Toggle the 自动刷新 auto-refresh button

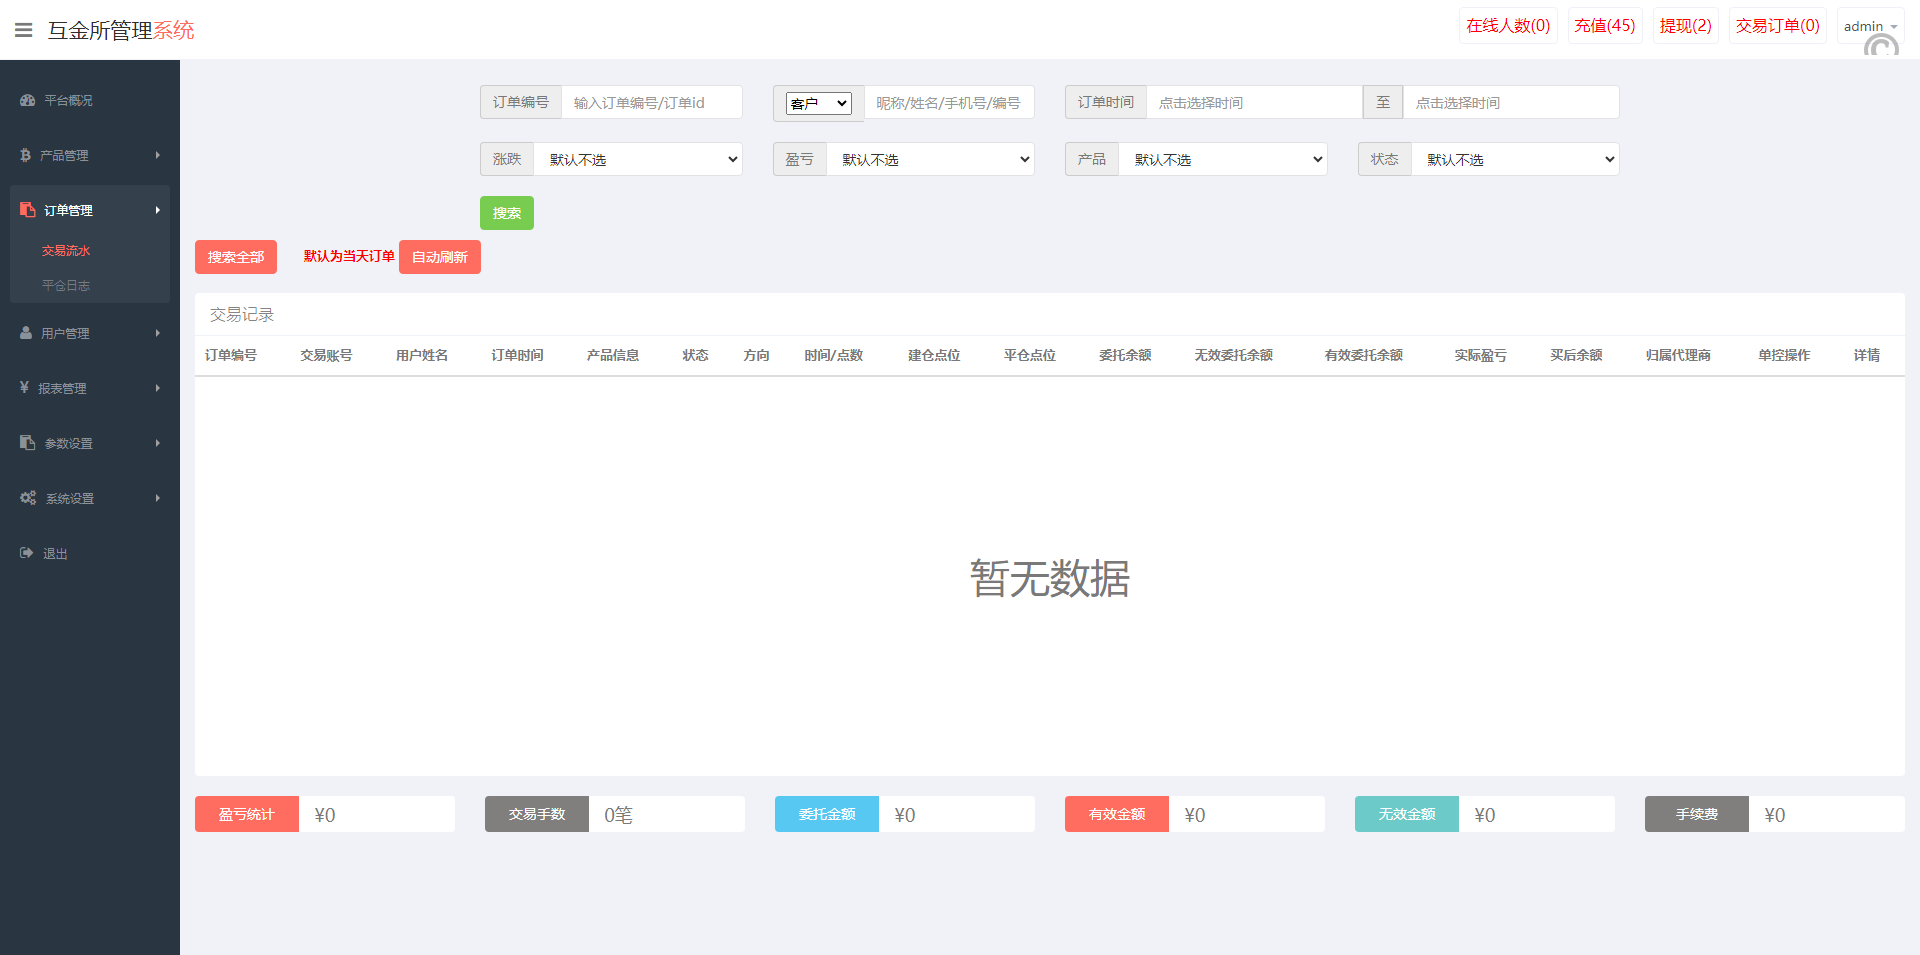tap(439, 257)
